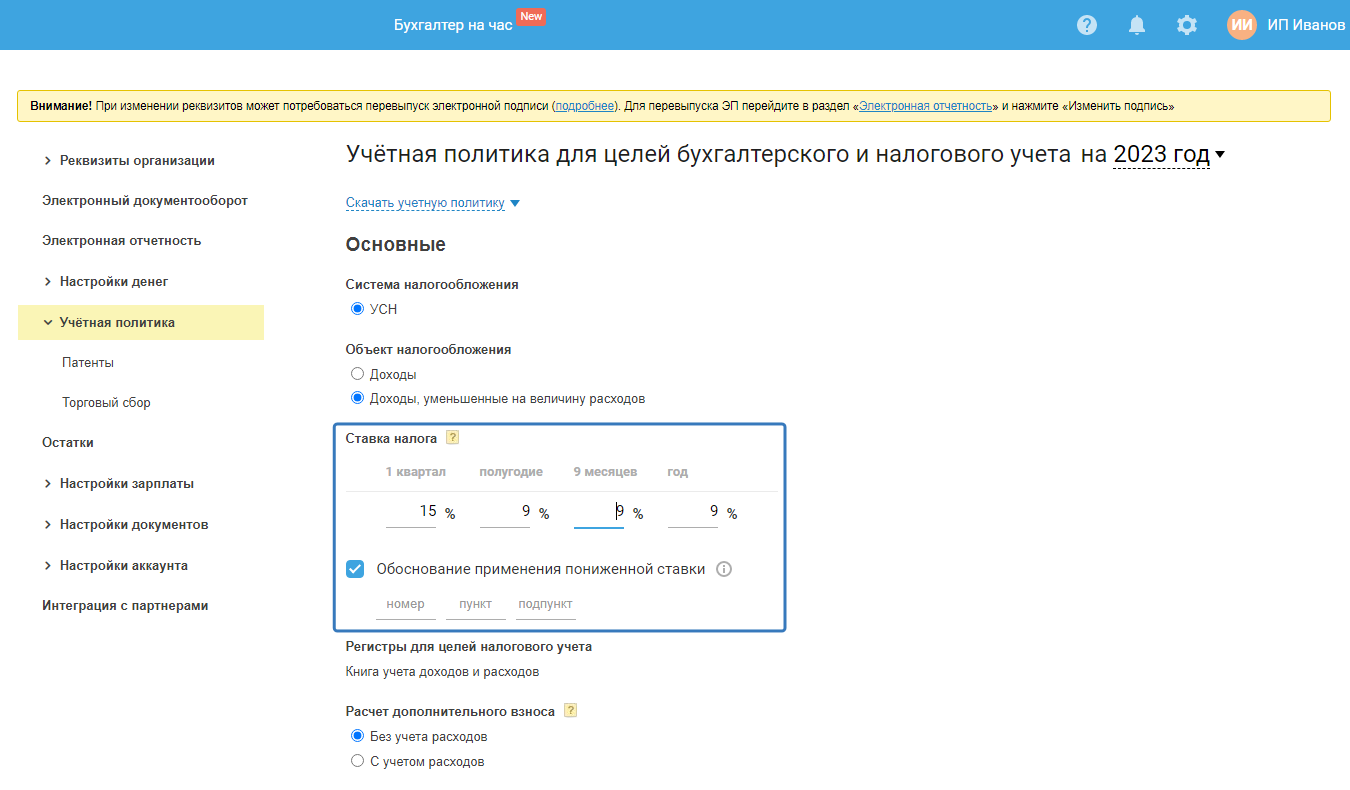The height and width of the screenshot is (790, 1350).
Task: Select the Доходы radio button
Action: coord(357,374)
